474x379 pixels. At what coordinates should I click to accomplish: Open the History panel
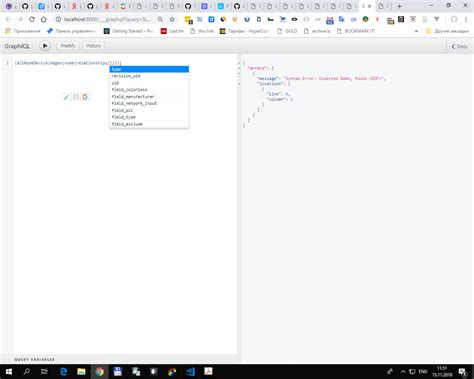click(x=93, y=46)
